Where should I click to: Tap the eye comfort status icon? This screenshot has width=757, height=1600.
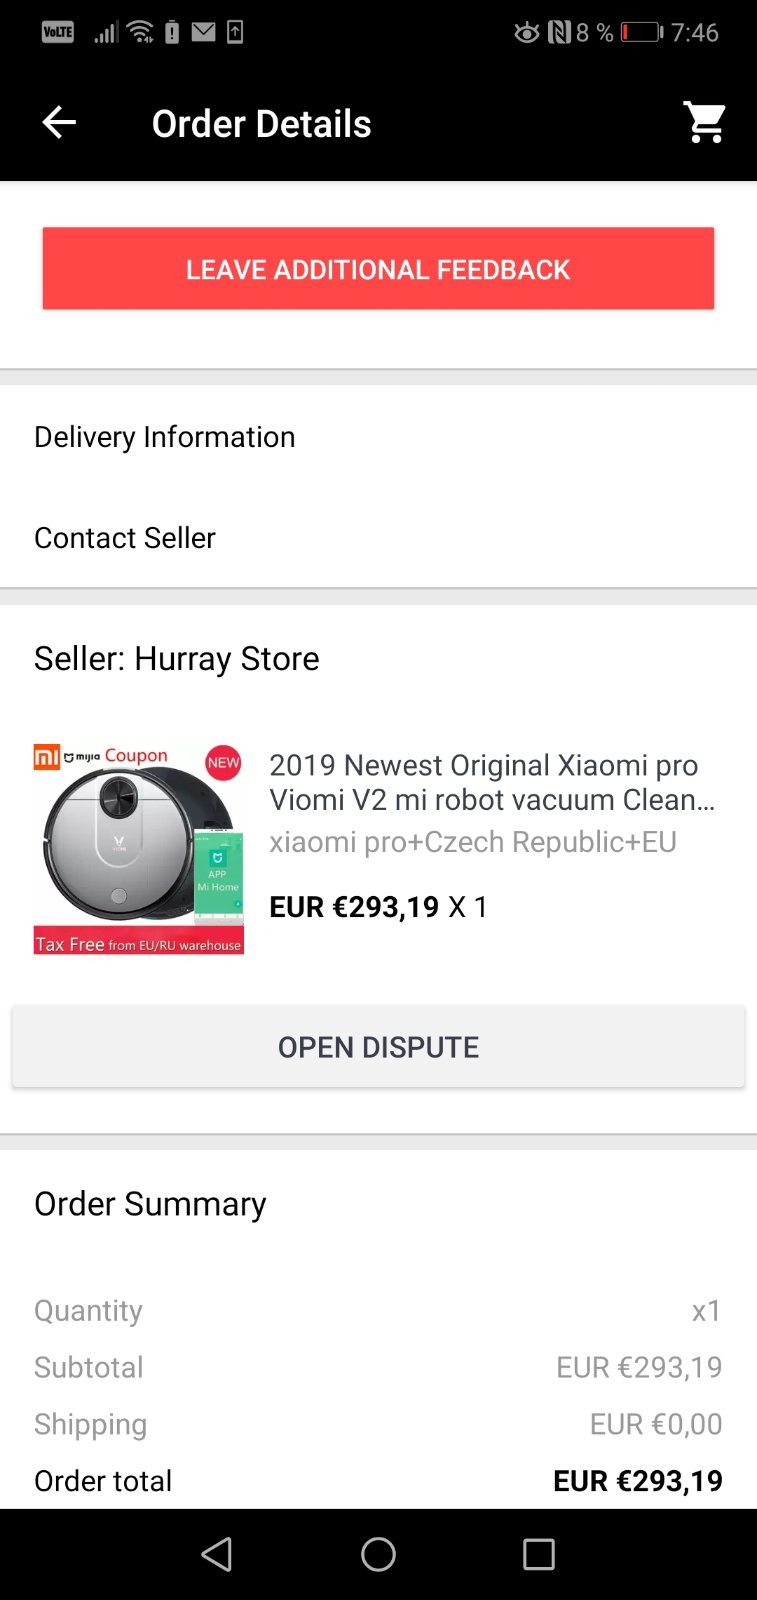coord(527,32)
